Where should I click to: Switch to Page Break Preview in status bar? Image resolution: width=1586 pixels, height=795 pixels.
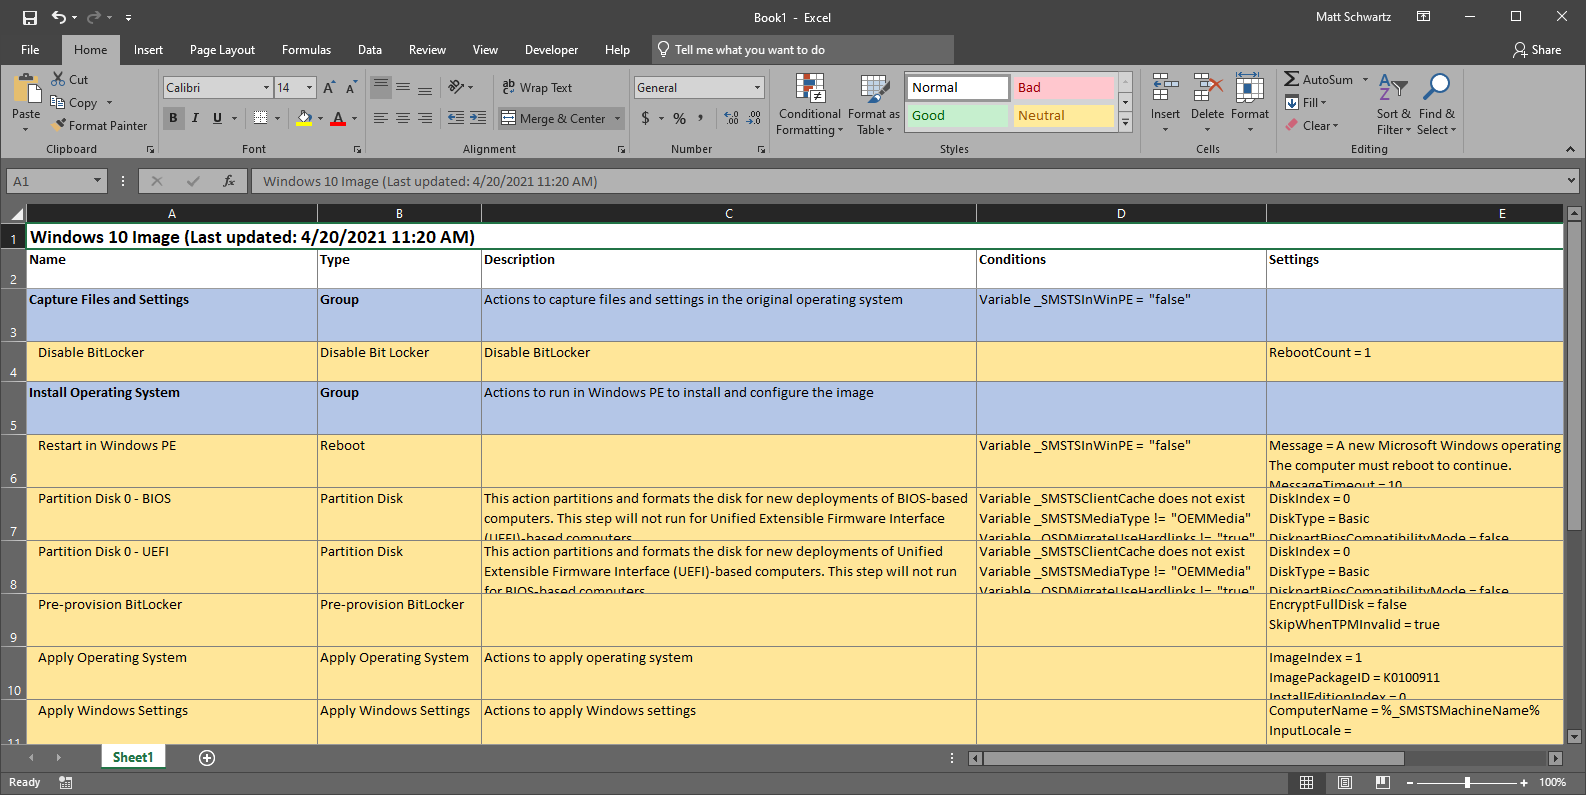[x=1383, y=782]
